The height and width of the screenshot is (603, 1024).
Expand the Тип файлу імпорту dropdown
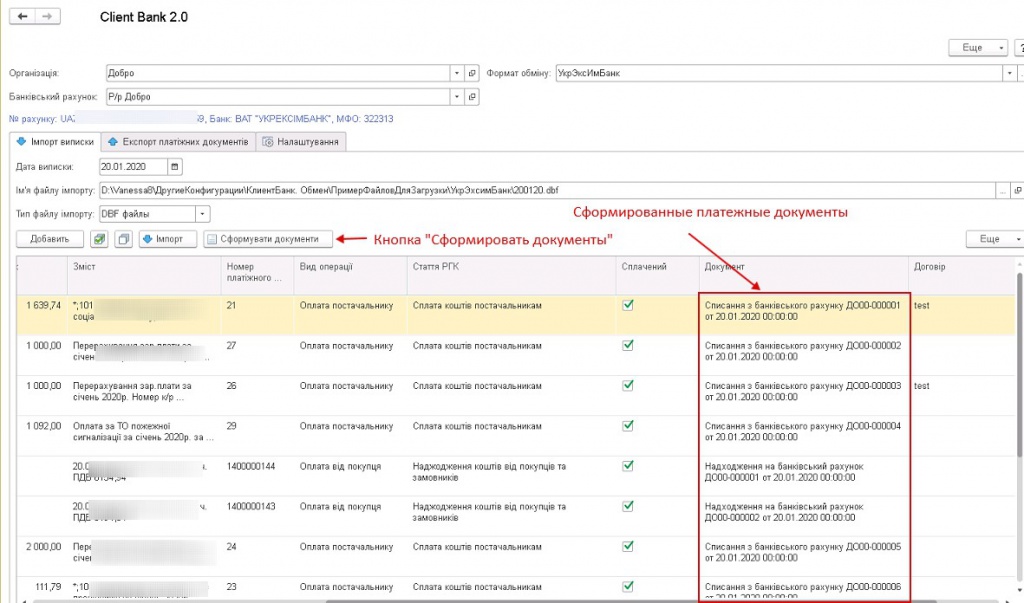(202, 214)
